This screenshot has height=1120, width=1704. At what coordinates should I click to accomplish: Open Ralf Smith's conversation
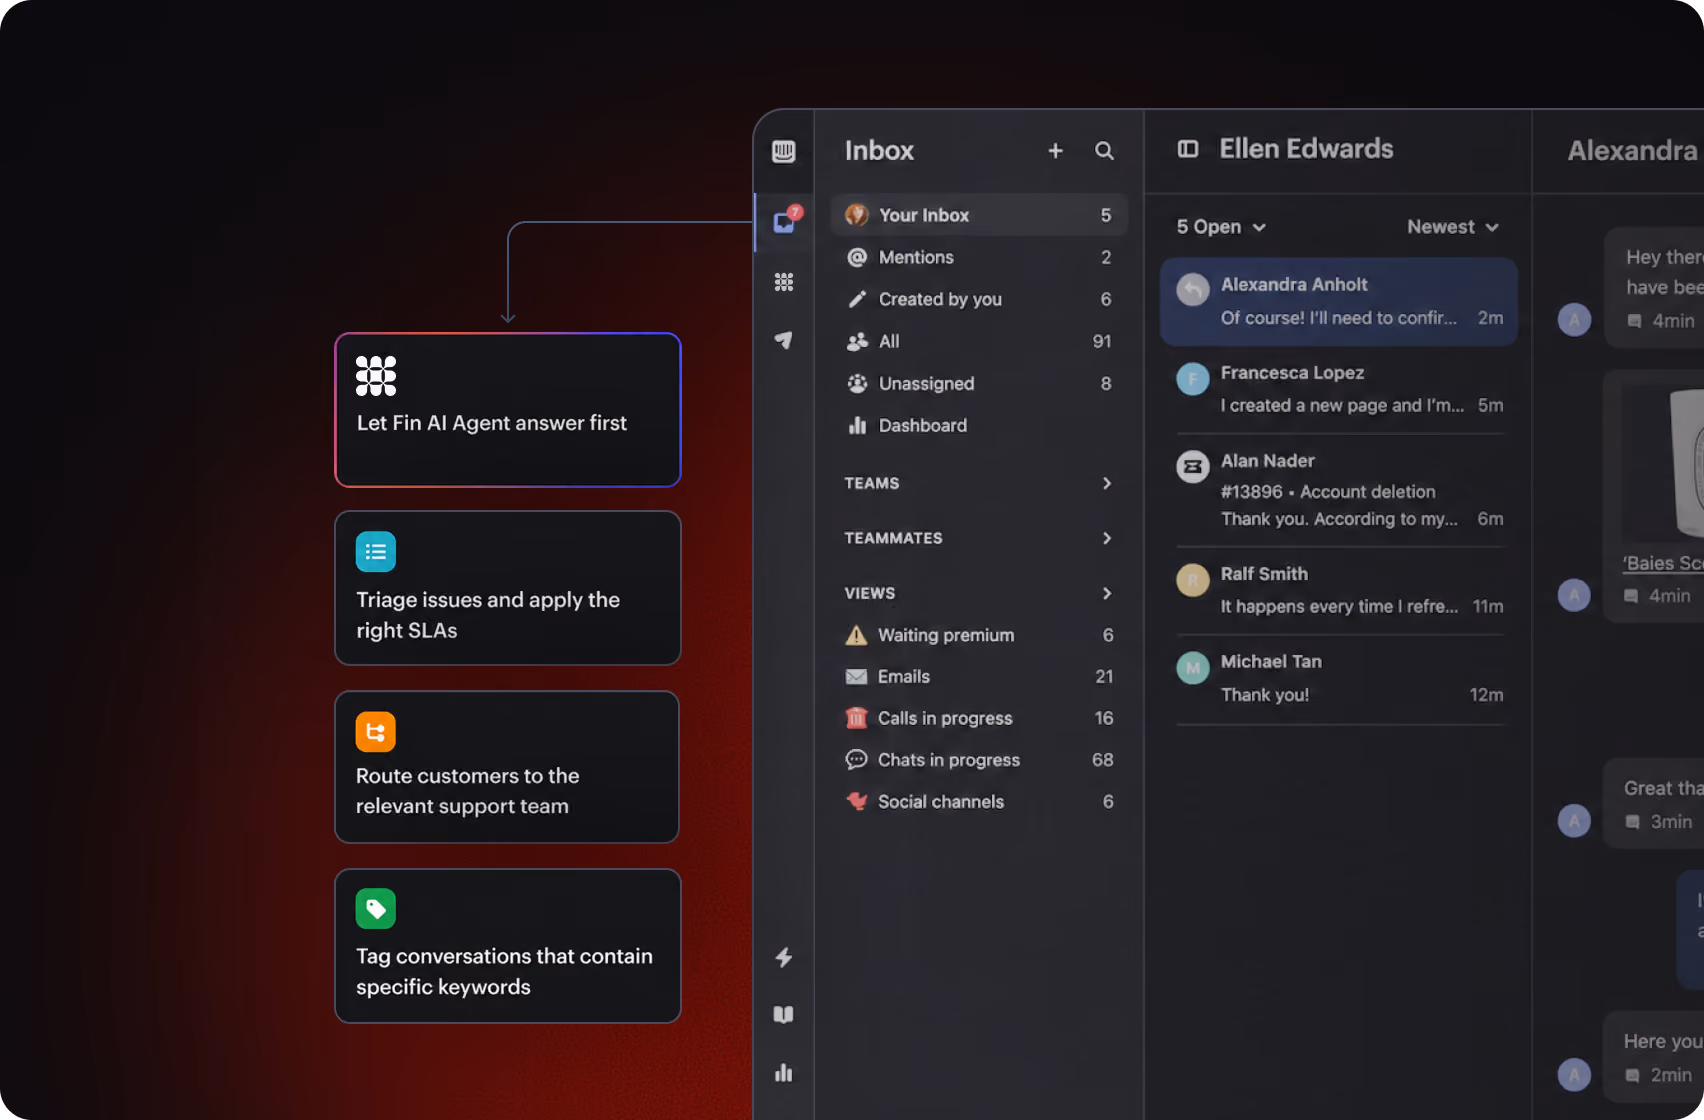(1339, 590)
